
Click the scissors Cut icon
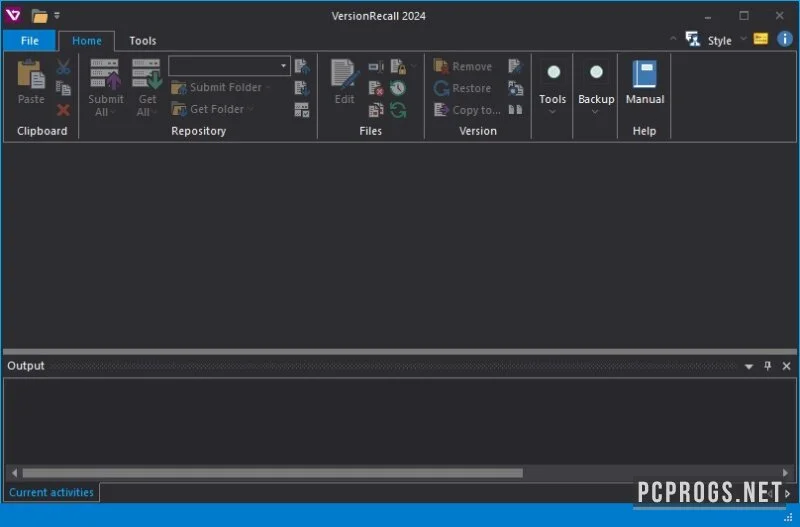(x=63, y=67)
